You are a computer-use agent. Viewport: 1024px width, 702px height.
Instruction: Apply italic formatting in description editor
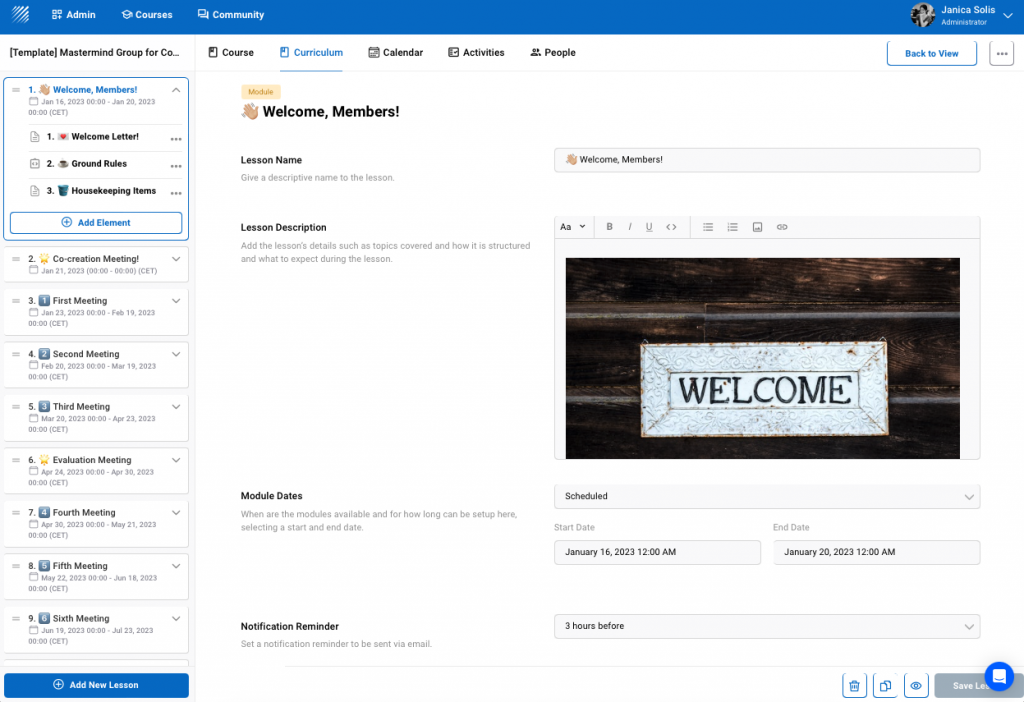630,227
